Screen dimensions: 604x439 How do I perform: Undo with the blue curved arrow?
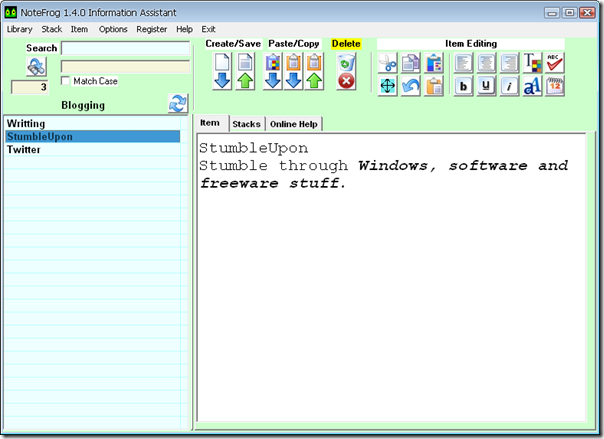(411, 86)
